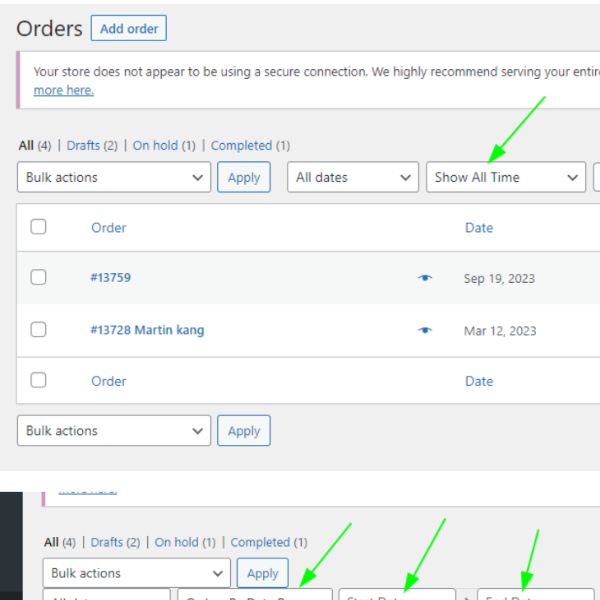Tick the select-all checkbox in the table footer
Screen dimensions: 600x600
coord(38,380)
